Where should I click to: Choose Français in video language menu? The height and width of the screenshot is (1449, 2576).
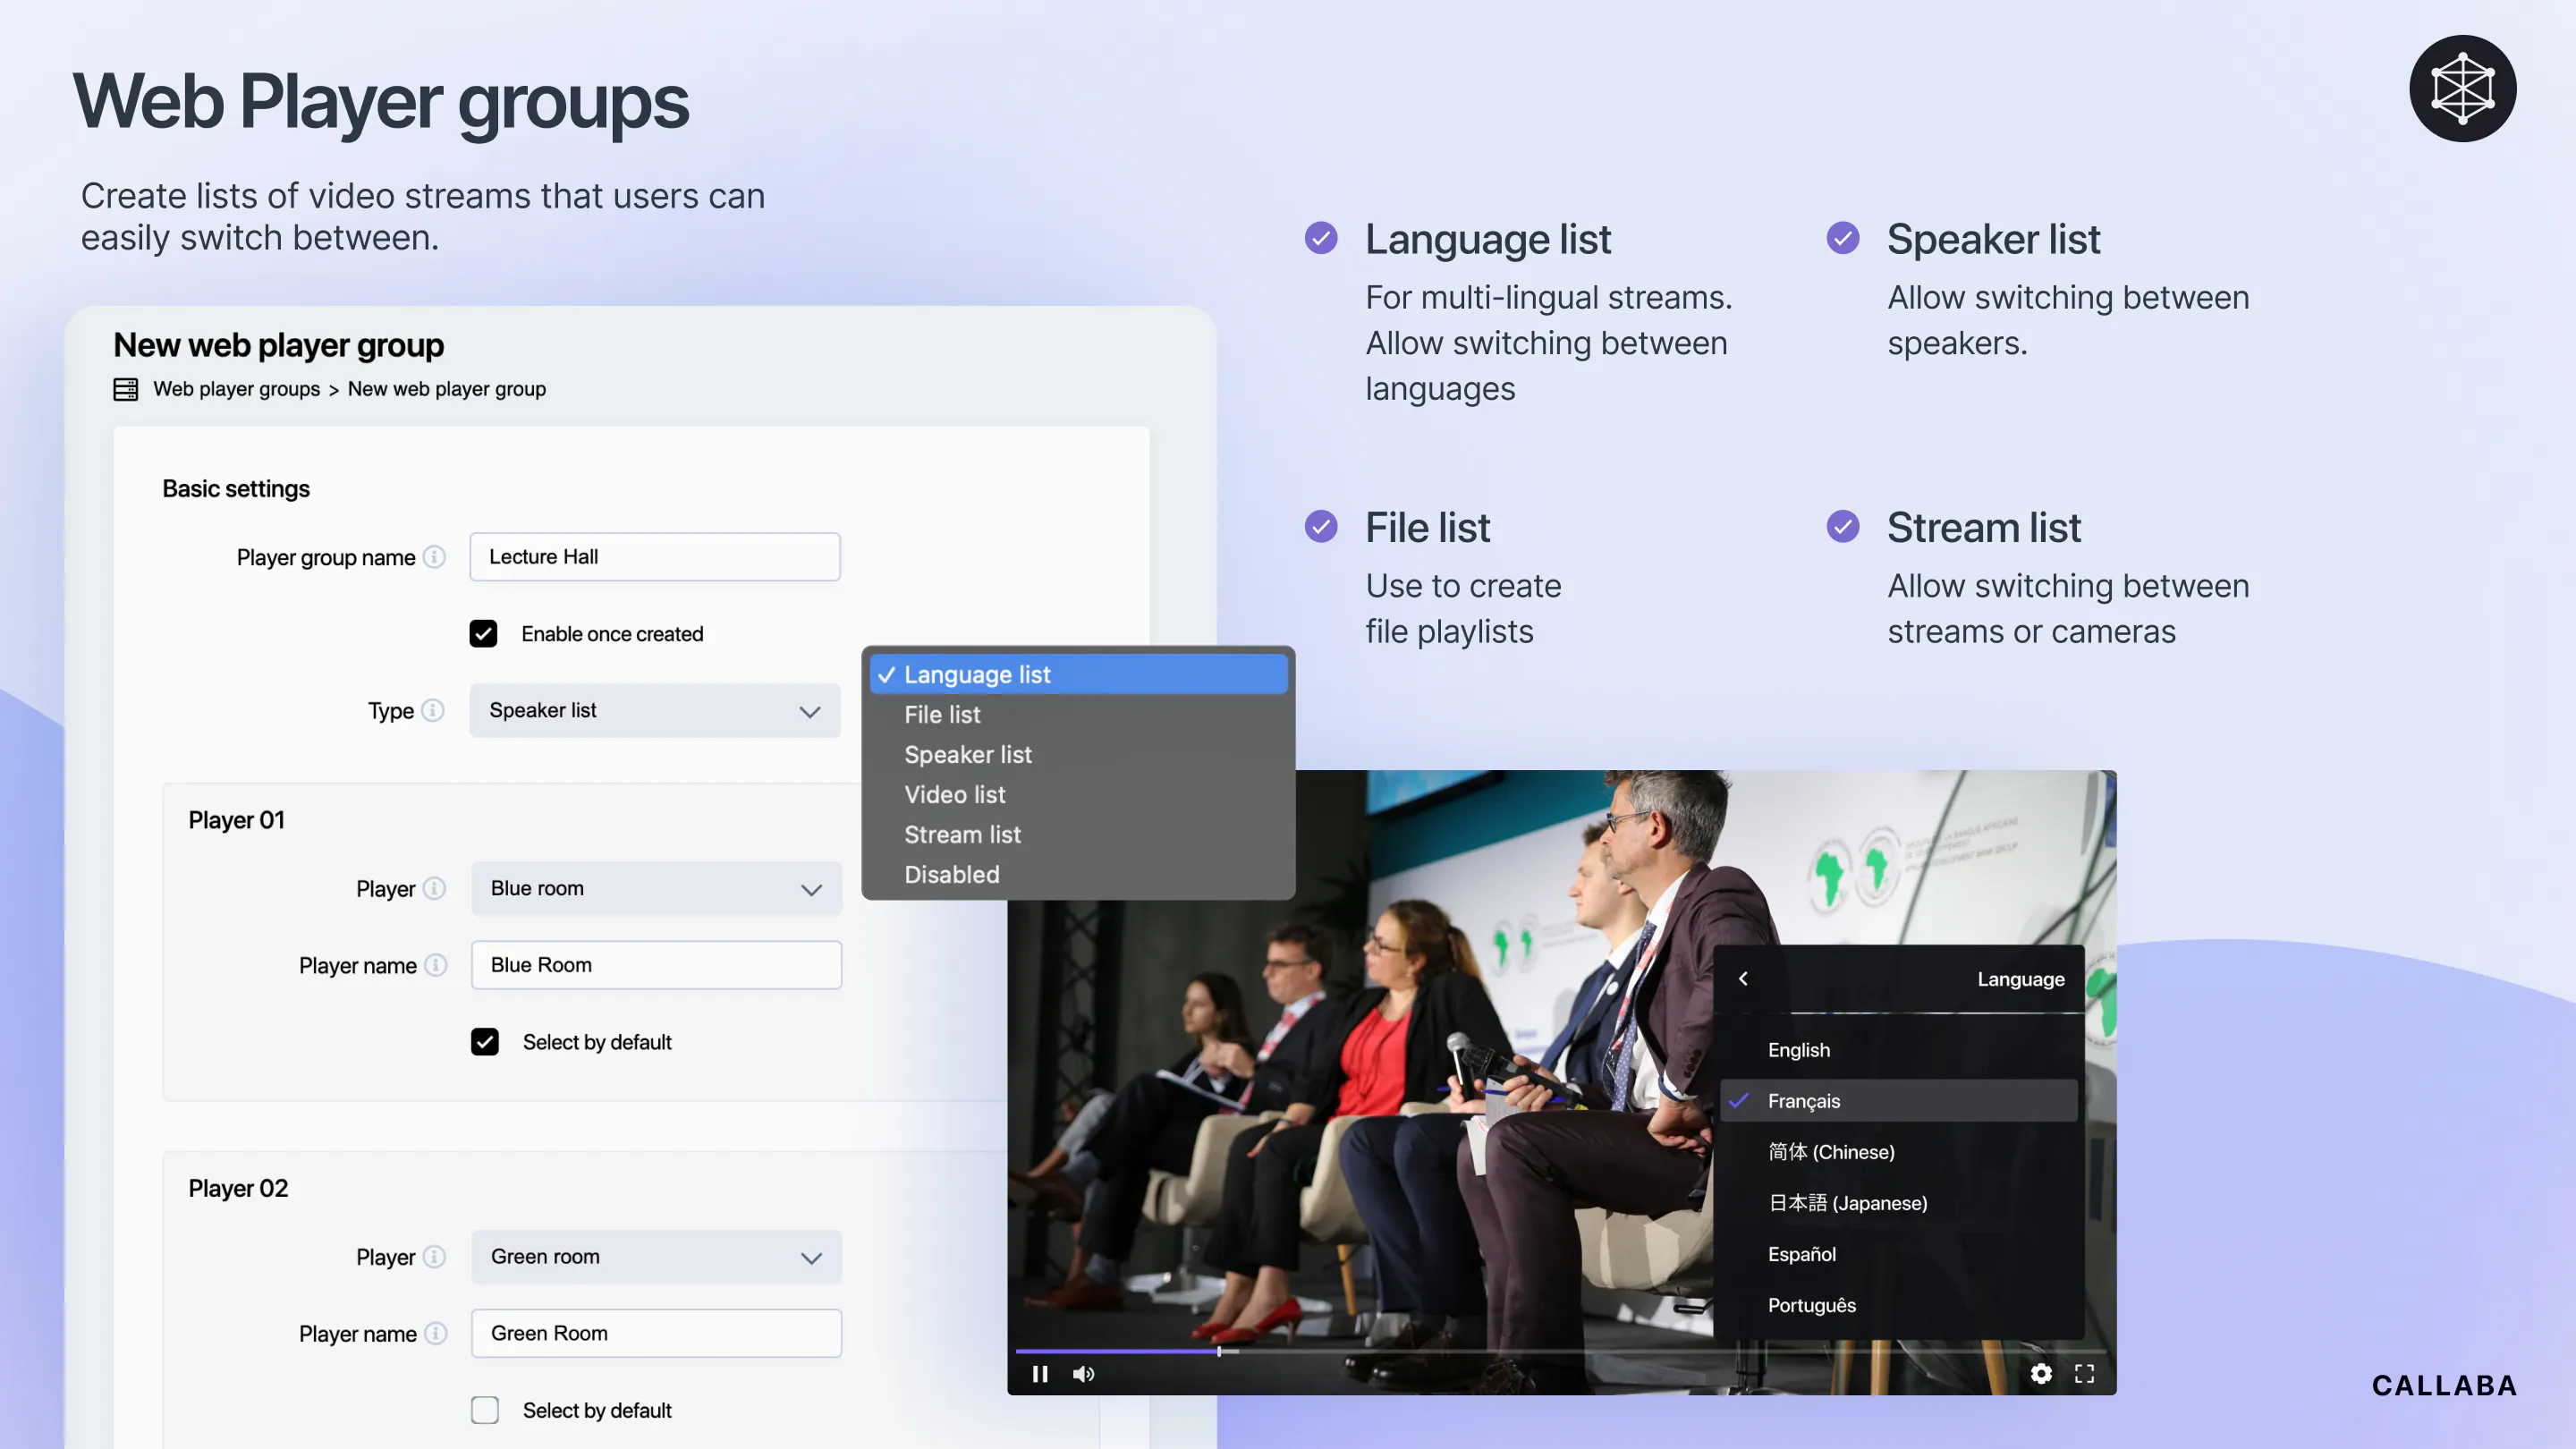(1898, 1101)
